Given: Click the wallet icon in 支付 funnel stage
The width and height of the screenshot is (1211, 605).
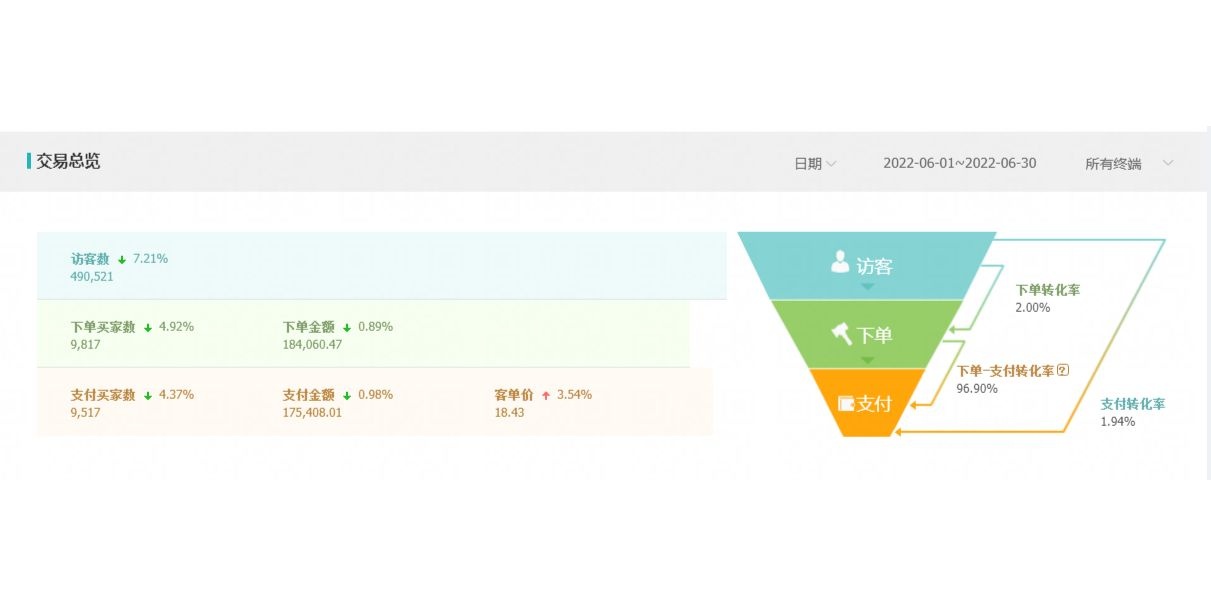Looking at the screenshot, I should (x=845, y=404).
